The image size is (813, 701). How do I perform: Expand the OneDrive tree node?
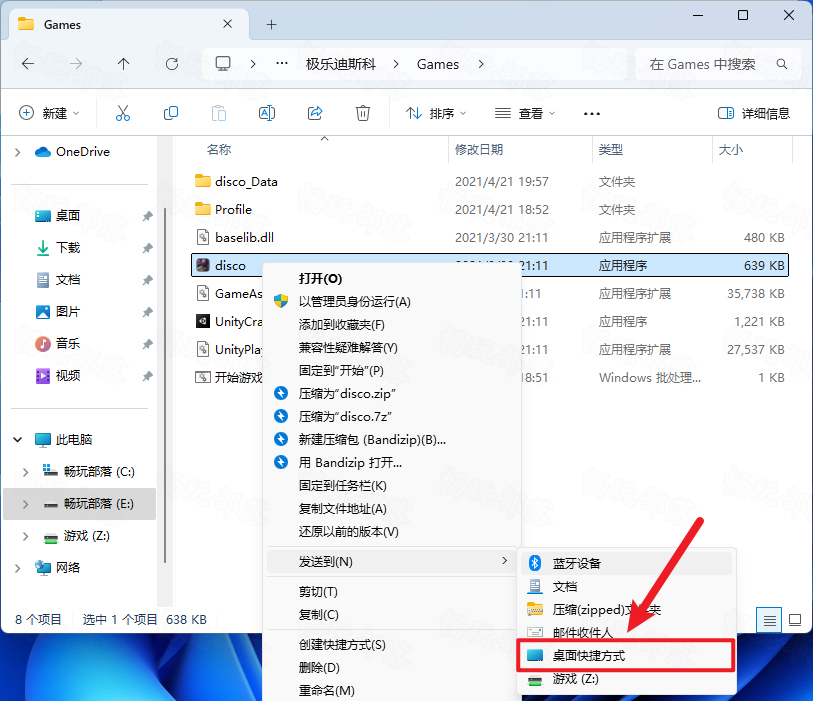pyautogui.click(x=18, y=152)
